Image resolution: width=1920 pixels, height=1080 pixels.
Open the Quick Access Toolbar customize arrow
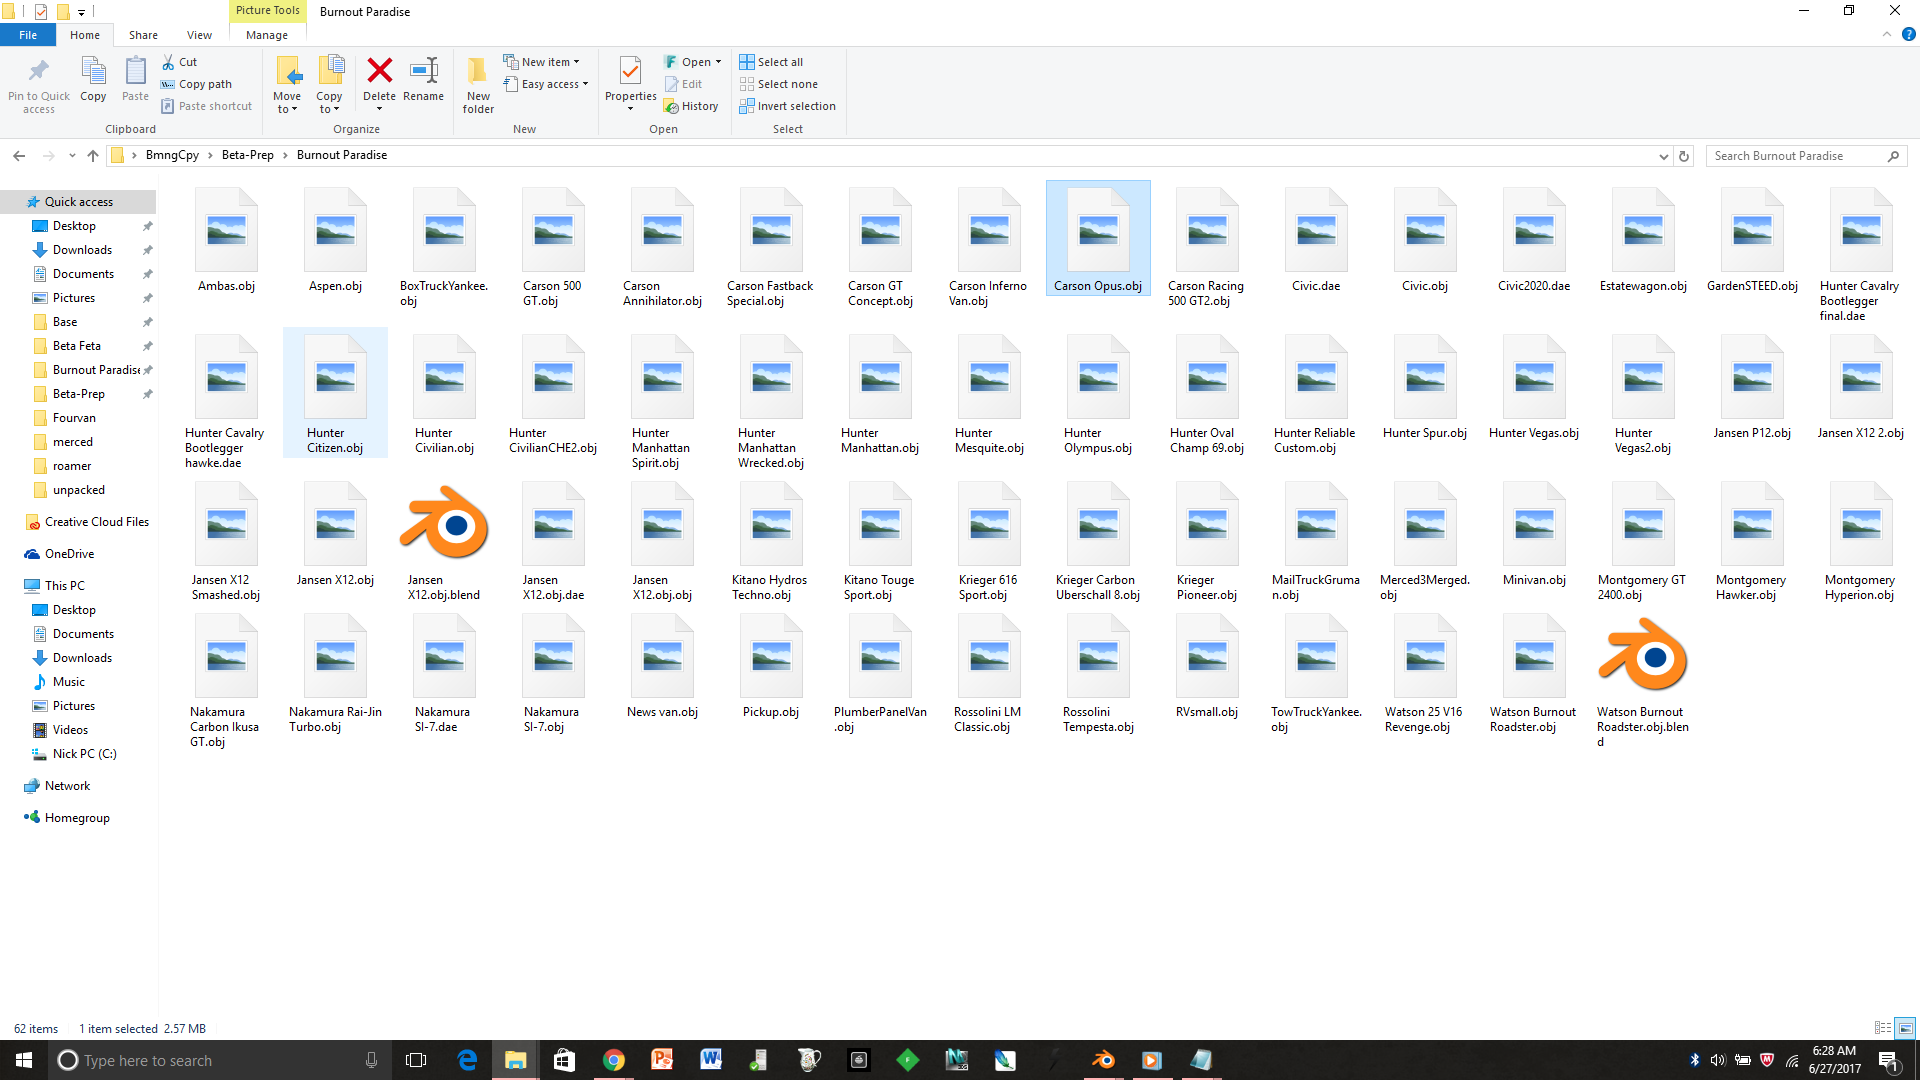point(82,12)
